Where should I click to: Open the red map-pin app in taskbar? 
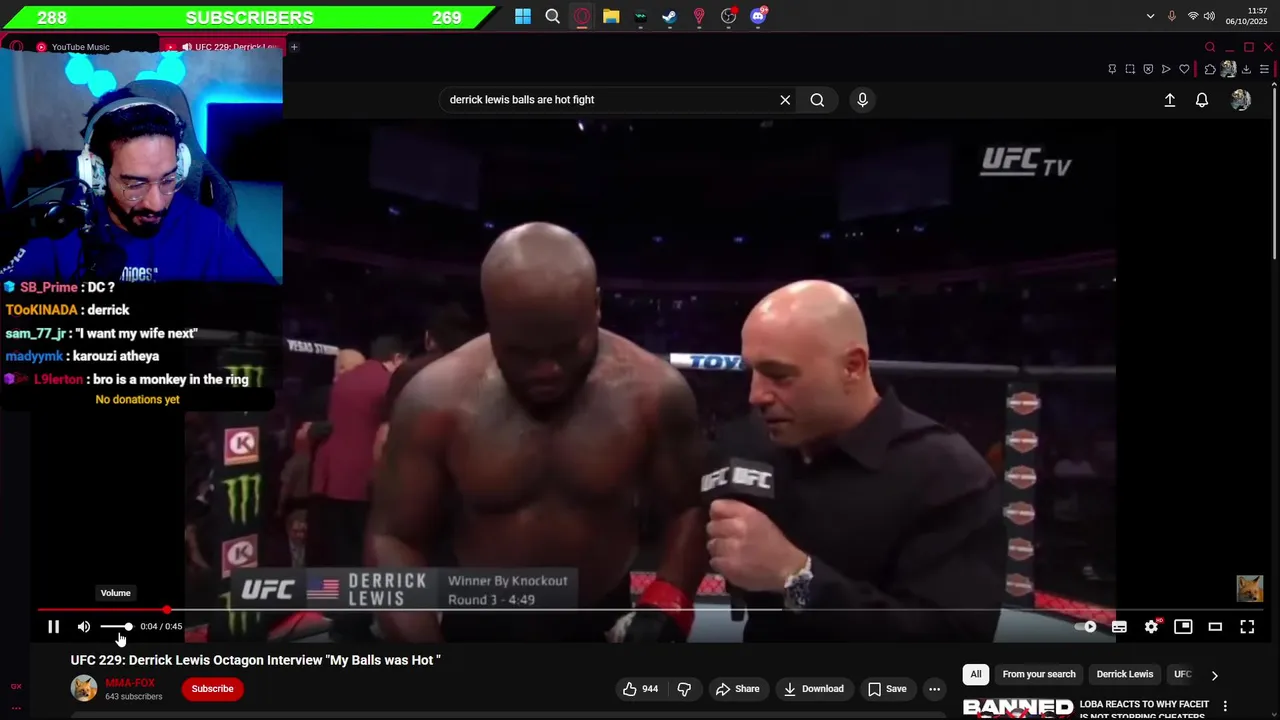(x=699, y=16)
